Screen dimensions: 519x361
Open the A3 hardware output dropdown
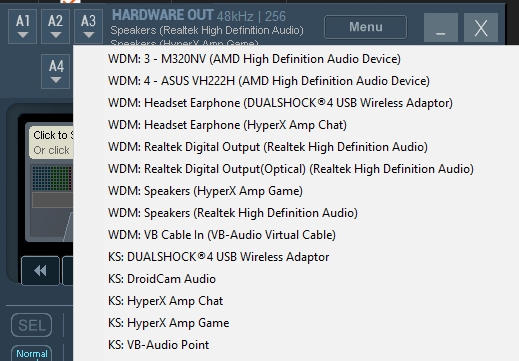[88, 26]
